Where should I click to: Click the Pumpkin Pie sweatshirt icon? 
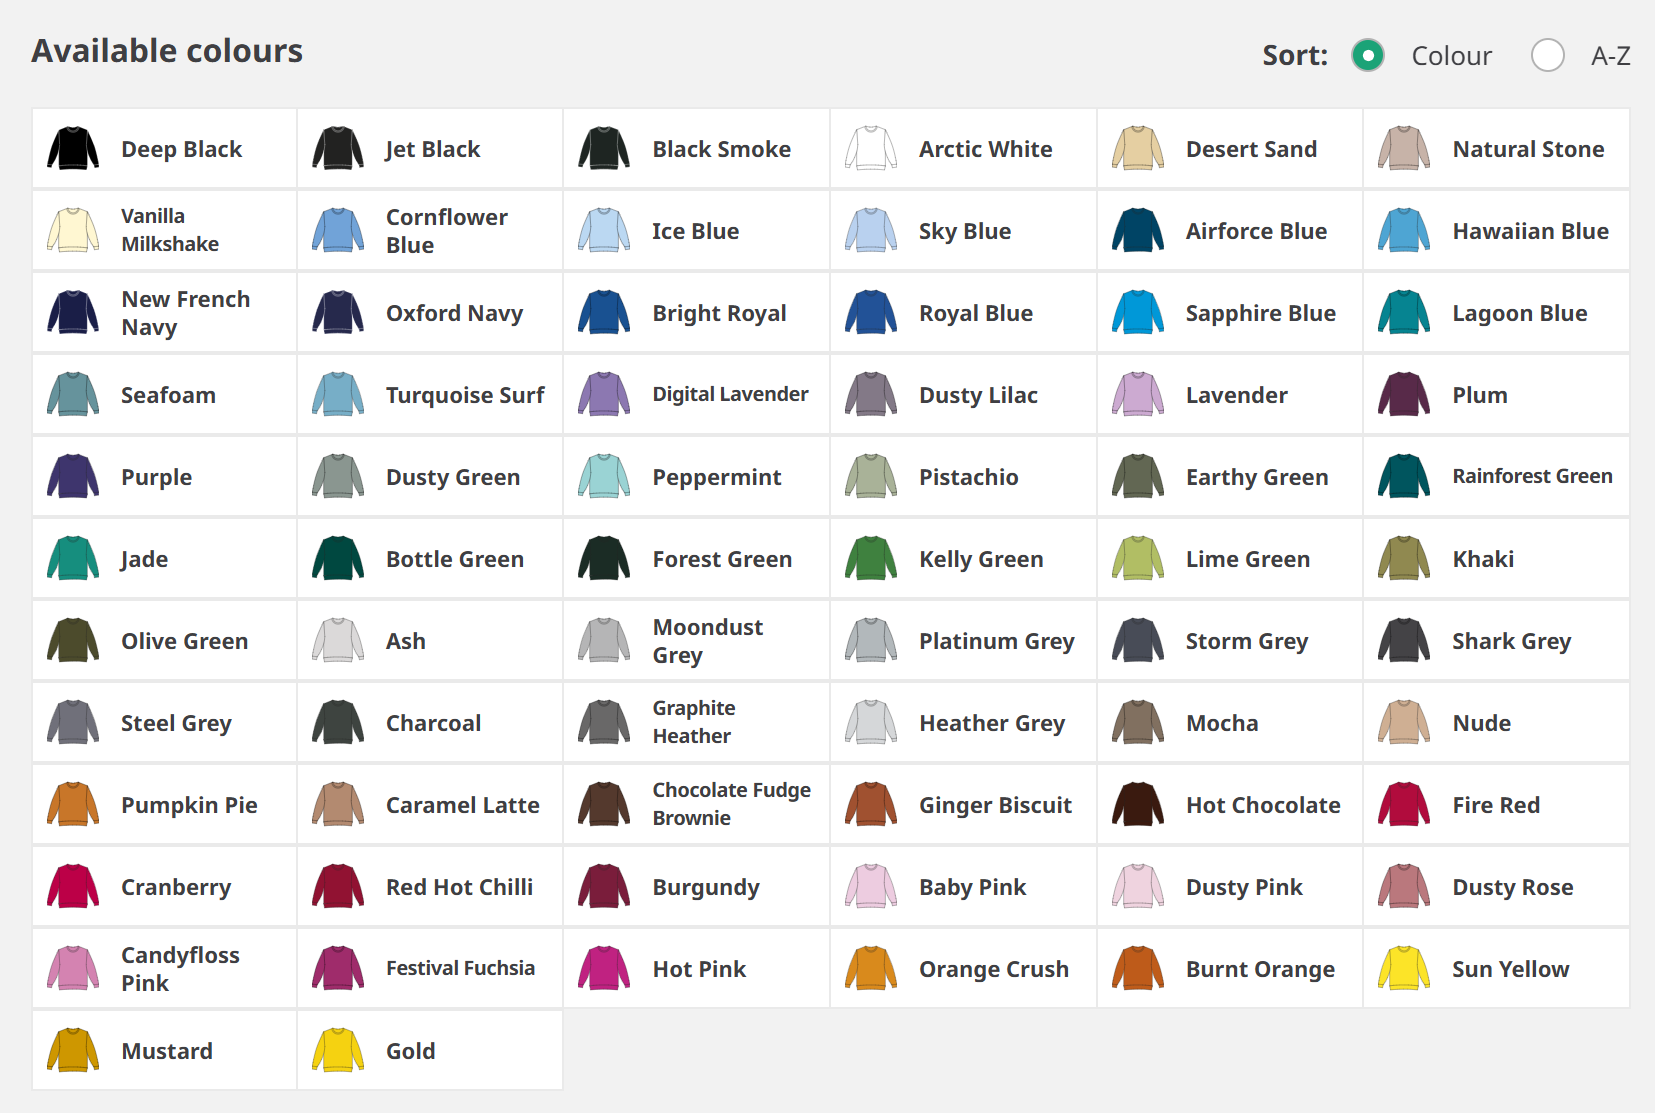click(x=73, y=805)
